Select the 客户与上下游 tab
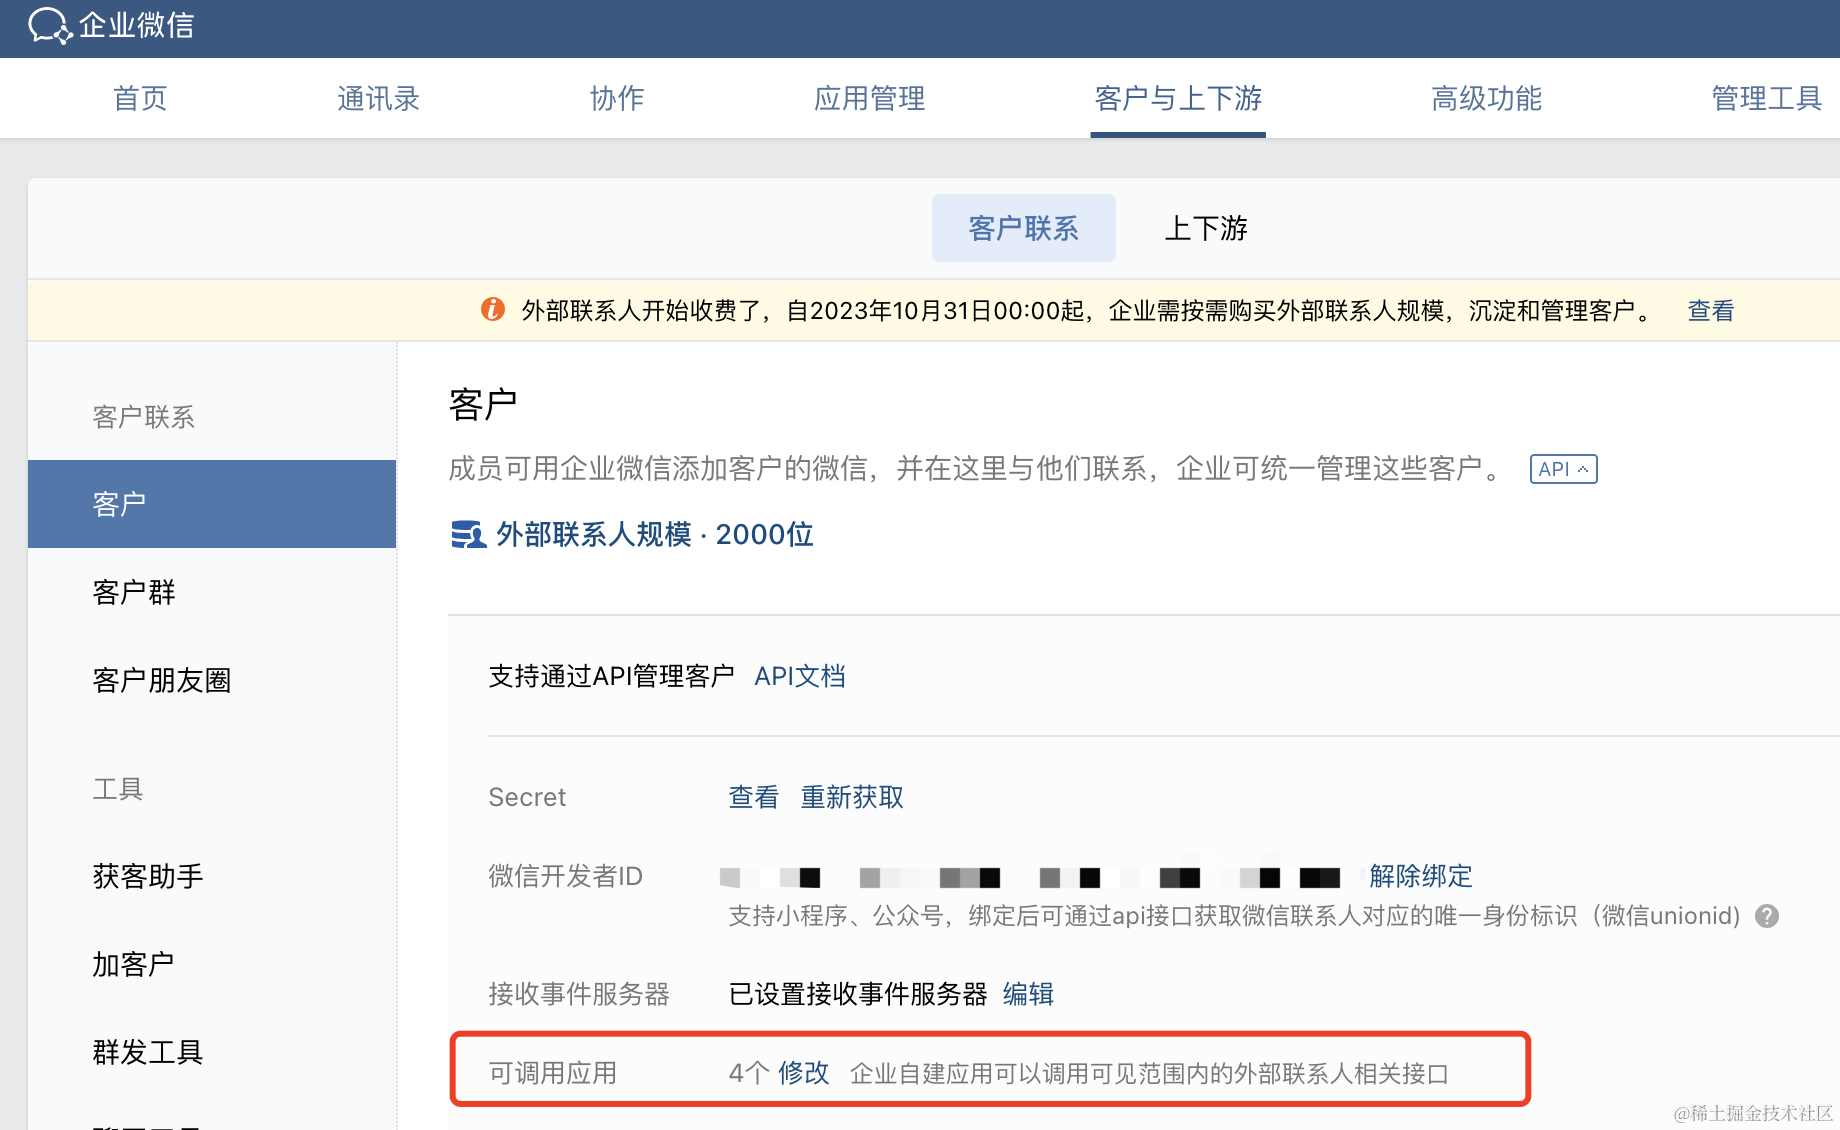 click(x=1178, y=98)
